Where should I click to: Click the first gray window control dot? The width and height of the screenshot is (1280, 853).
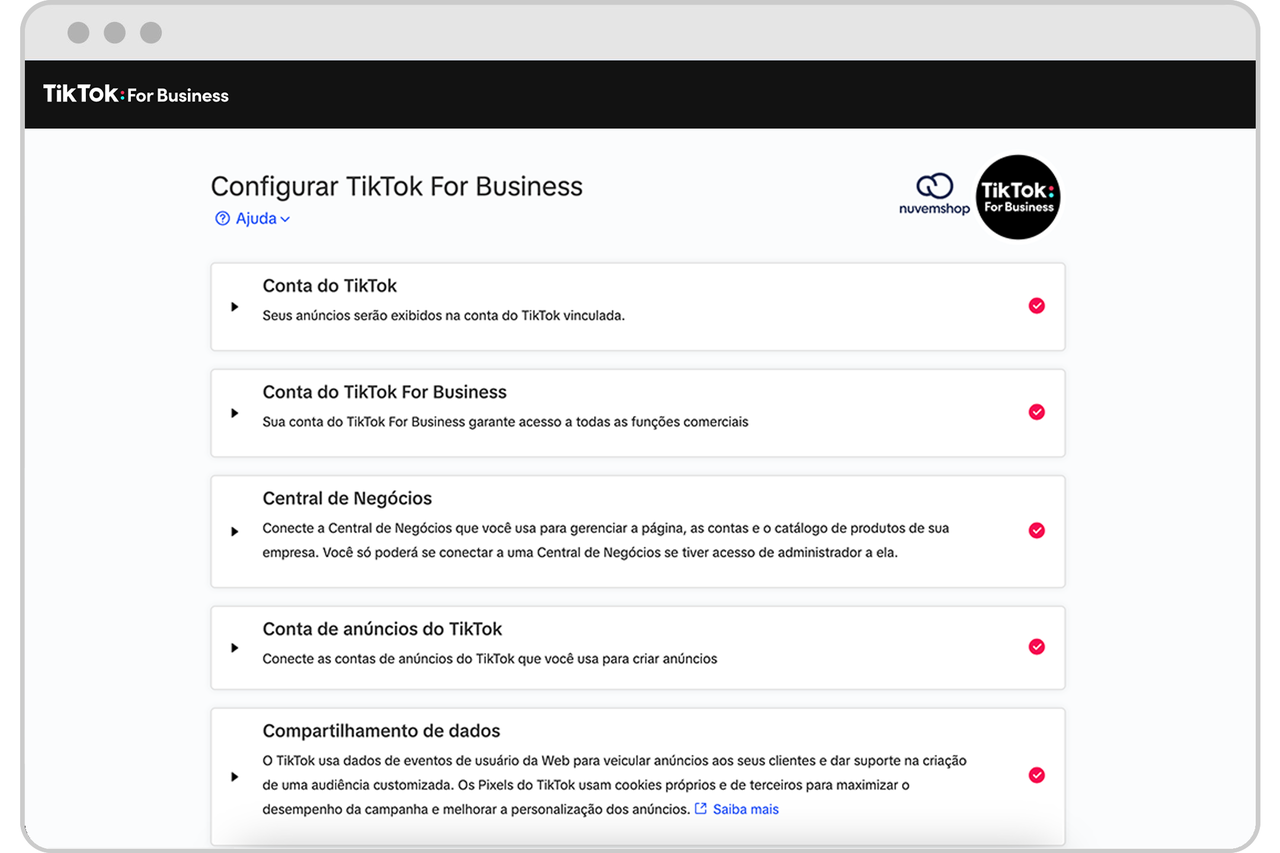tap(78, 33)
